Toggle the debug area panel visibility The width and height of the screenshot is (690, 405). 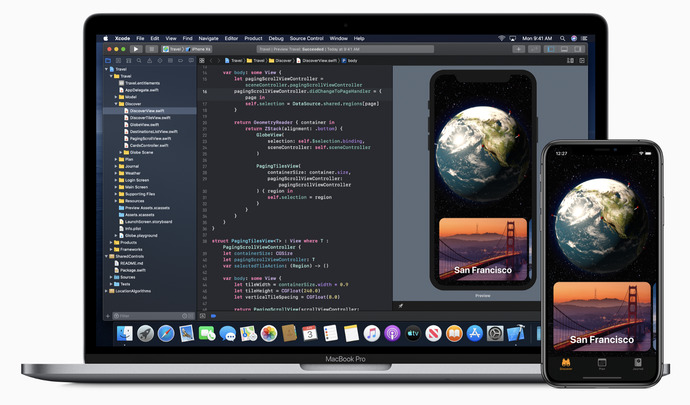pos(564,49)
